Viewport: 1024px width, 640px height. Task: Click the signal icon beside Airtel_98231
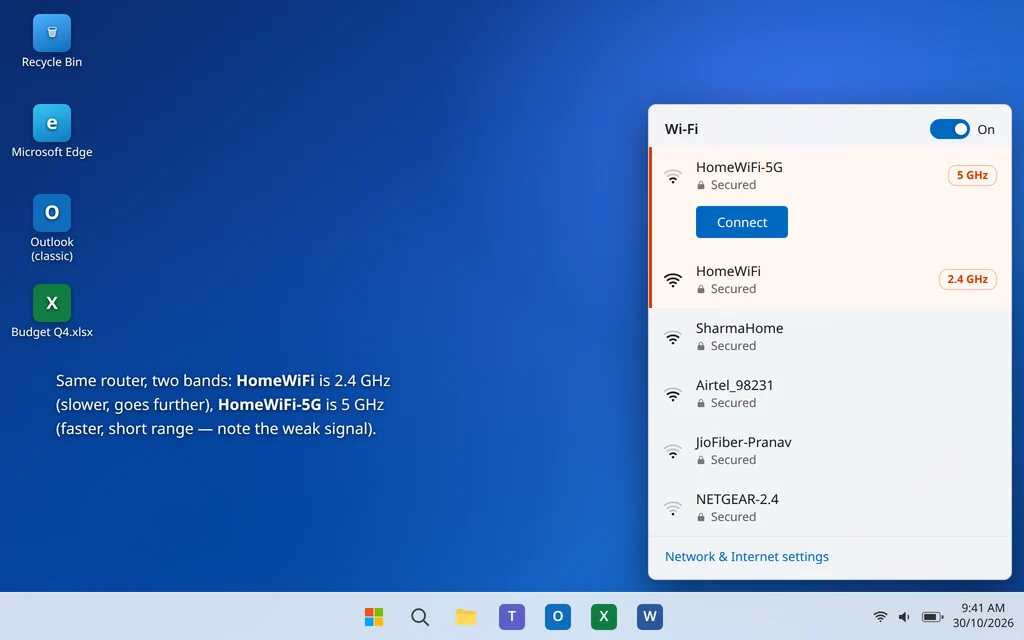click(673, 394)
